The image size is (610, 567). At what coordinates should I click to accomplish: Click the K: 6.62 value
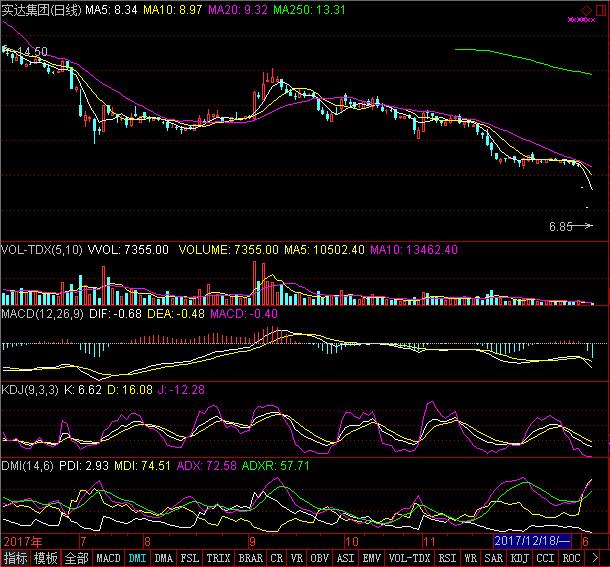pyautogui.click(x=82, y=390)
